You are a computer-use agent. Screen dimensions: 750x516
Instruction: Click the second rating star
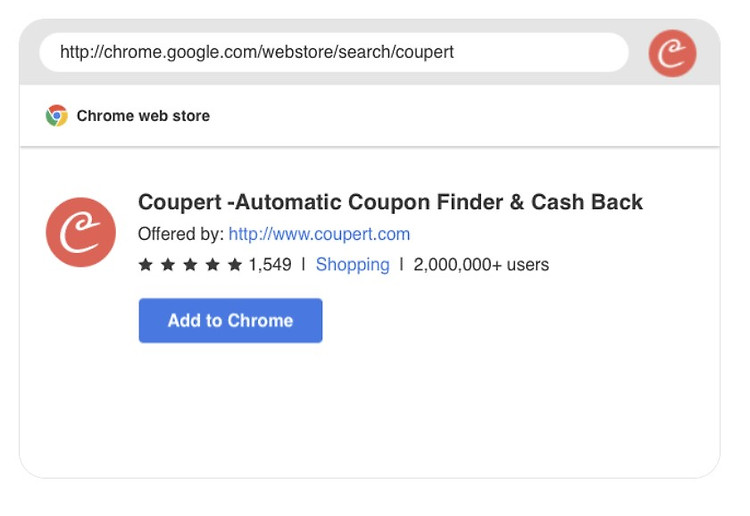coord(168,264)
